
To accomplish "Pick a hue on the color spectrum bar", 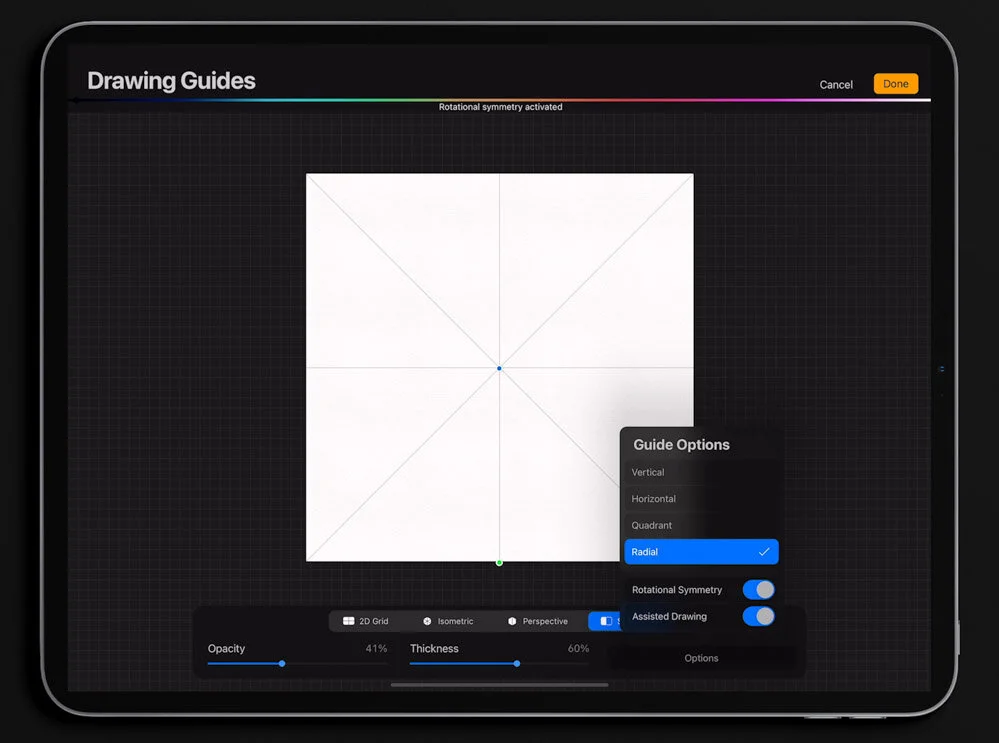I will point(500,99).
